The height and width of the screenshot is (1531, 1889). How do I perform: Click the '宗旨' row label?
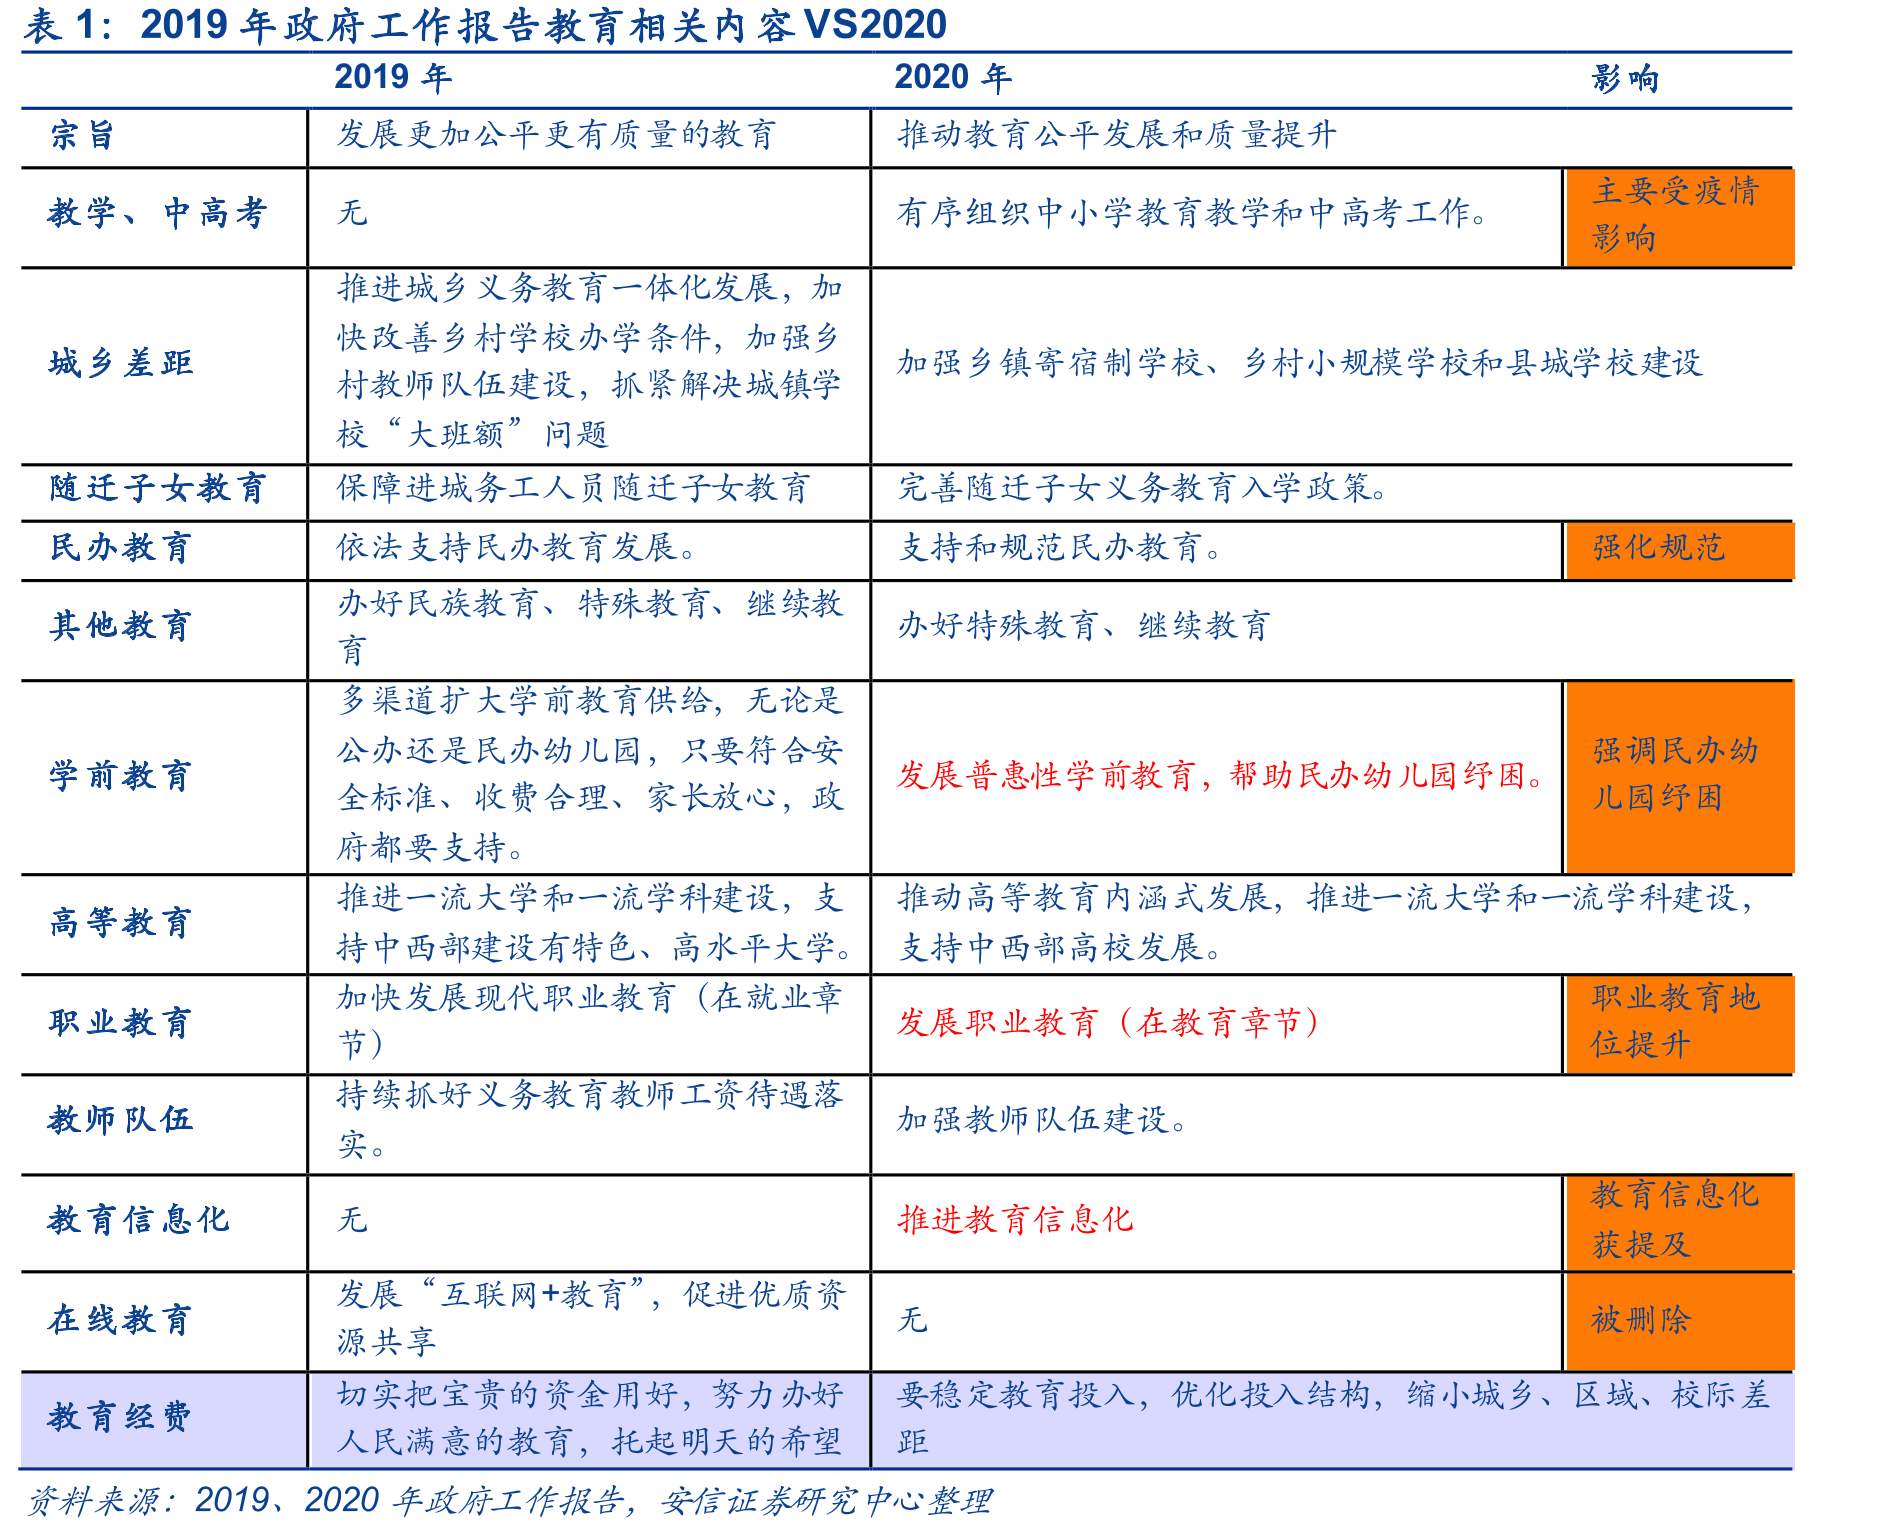tap(83, 135)
